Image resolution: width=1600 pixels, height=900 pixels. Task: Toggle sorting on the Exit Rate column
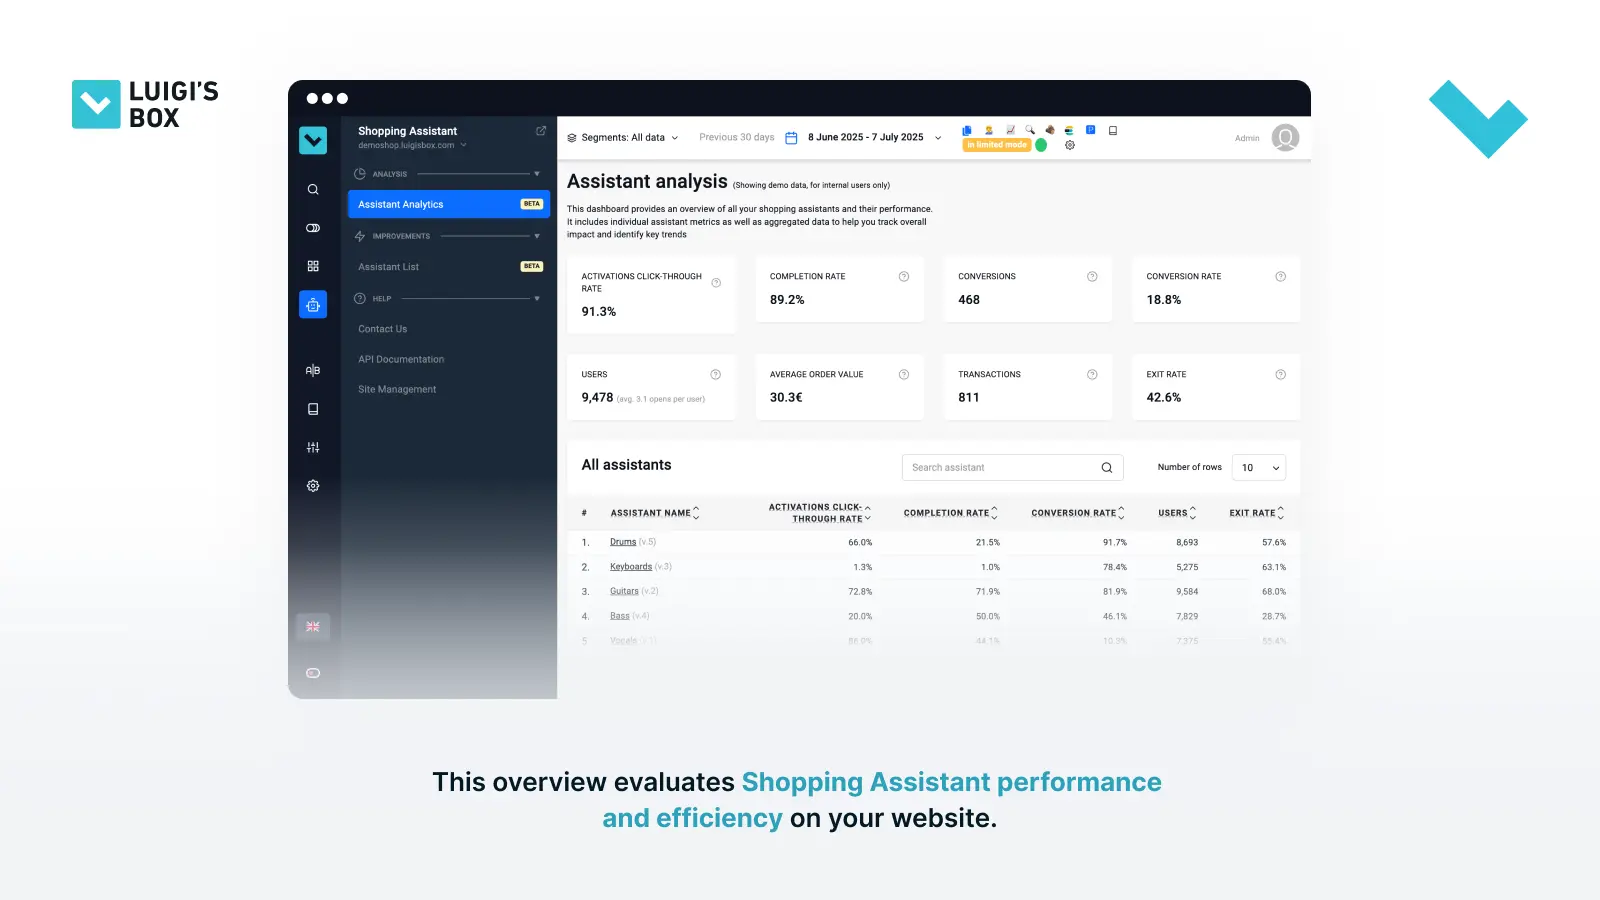click(x=1256, y=513)
